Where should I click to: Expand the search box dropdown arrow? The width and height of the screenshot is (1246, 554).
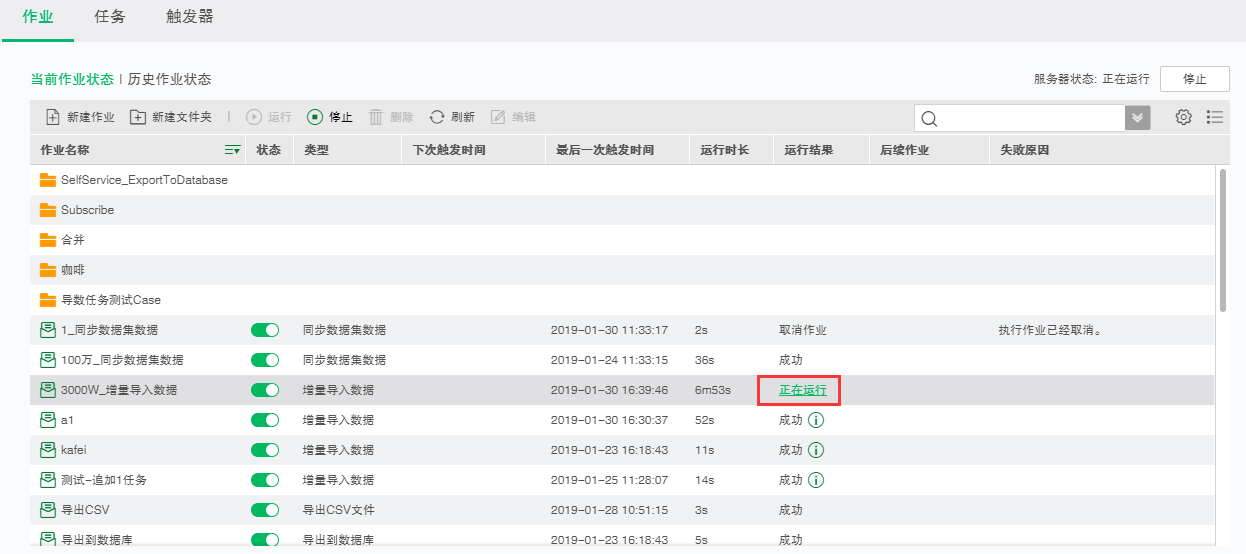coord(1138,118)
